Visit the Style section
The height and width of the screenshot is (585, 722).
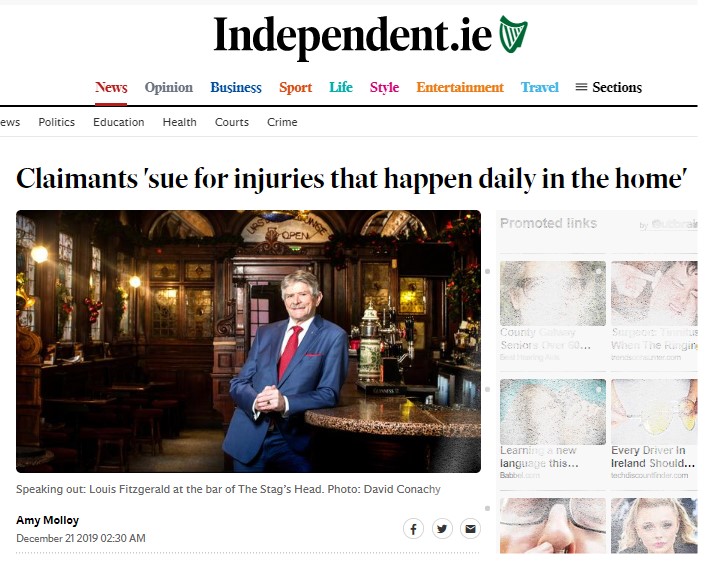click(384, 87)
